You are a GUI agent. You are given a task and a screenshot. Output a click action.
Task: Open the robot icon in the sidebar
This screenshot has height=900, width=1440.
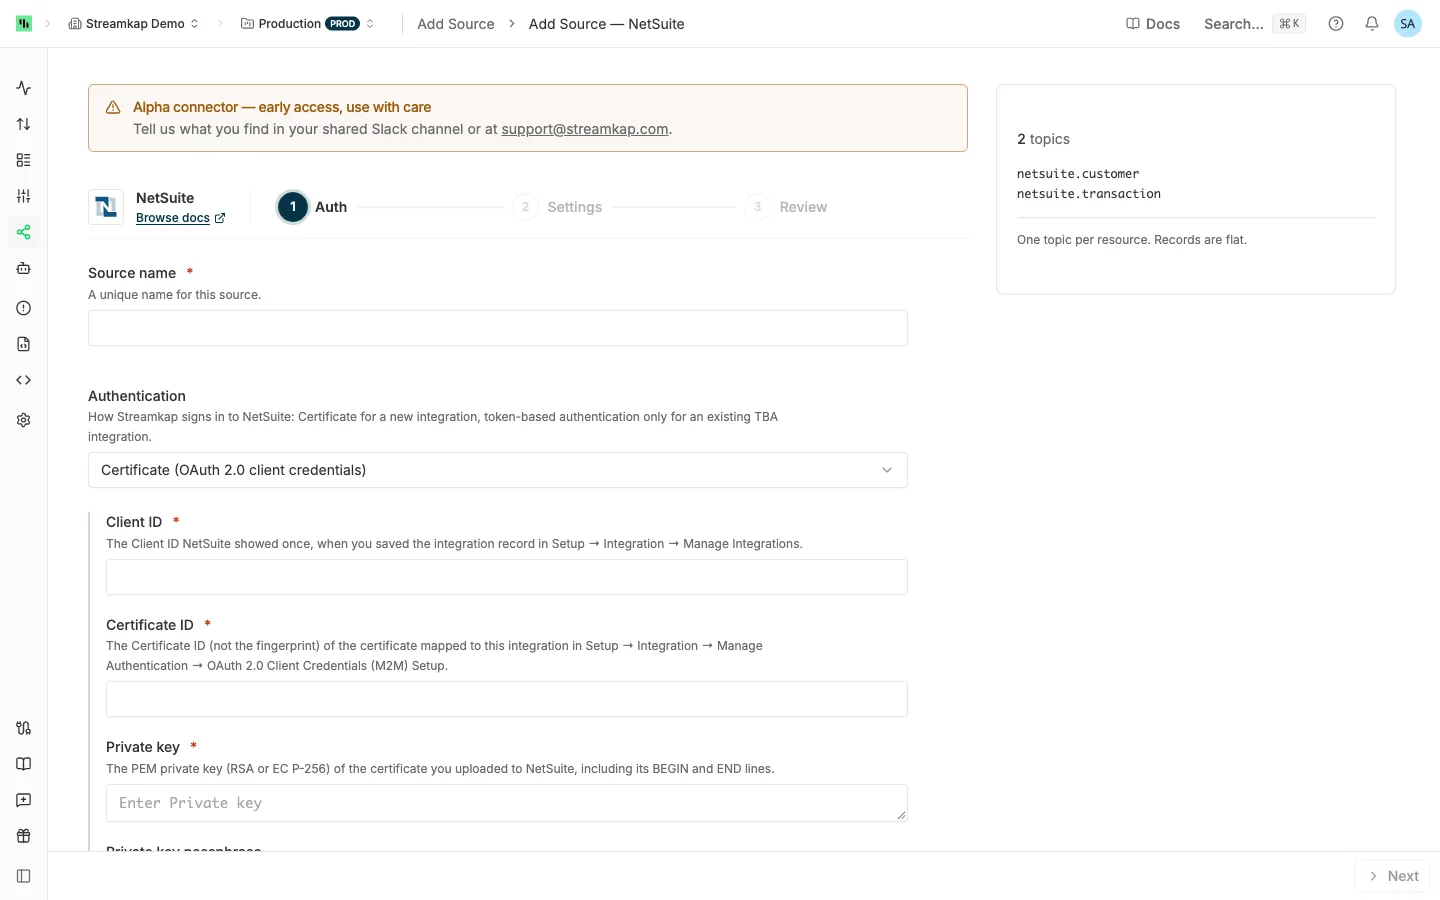pyautogui.click(x=24, y=268)
